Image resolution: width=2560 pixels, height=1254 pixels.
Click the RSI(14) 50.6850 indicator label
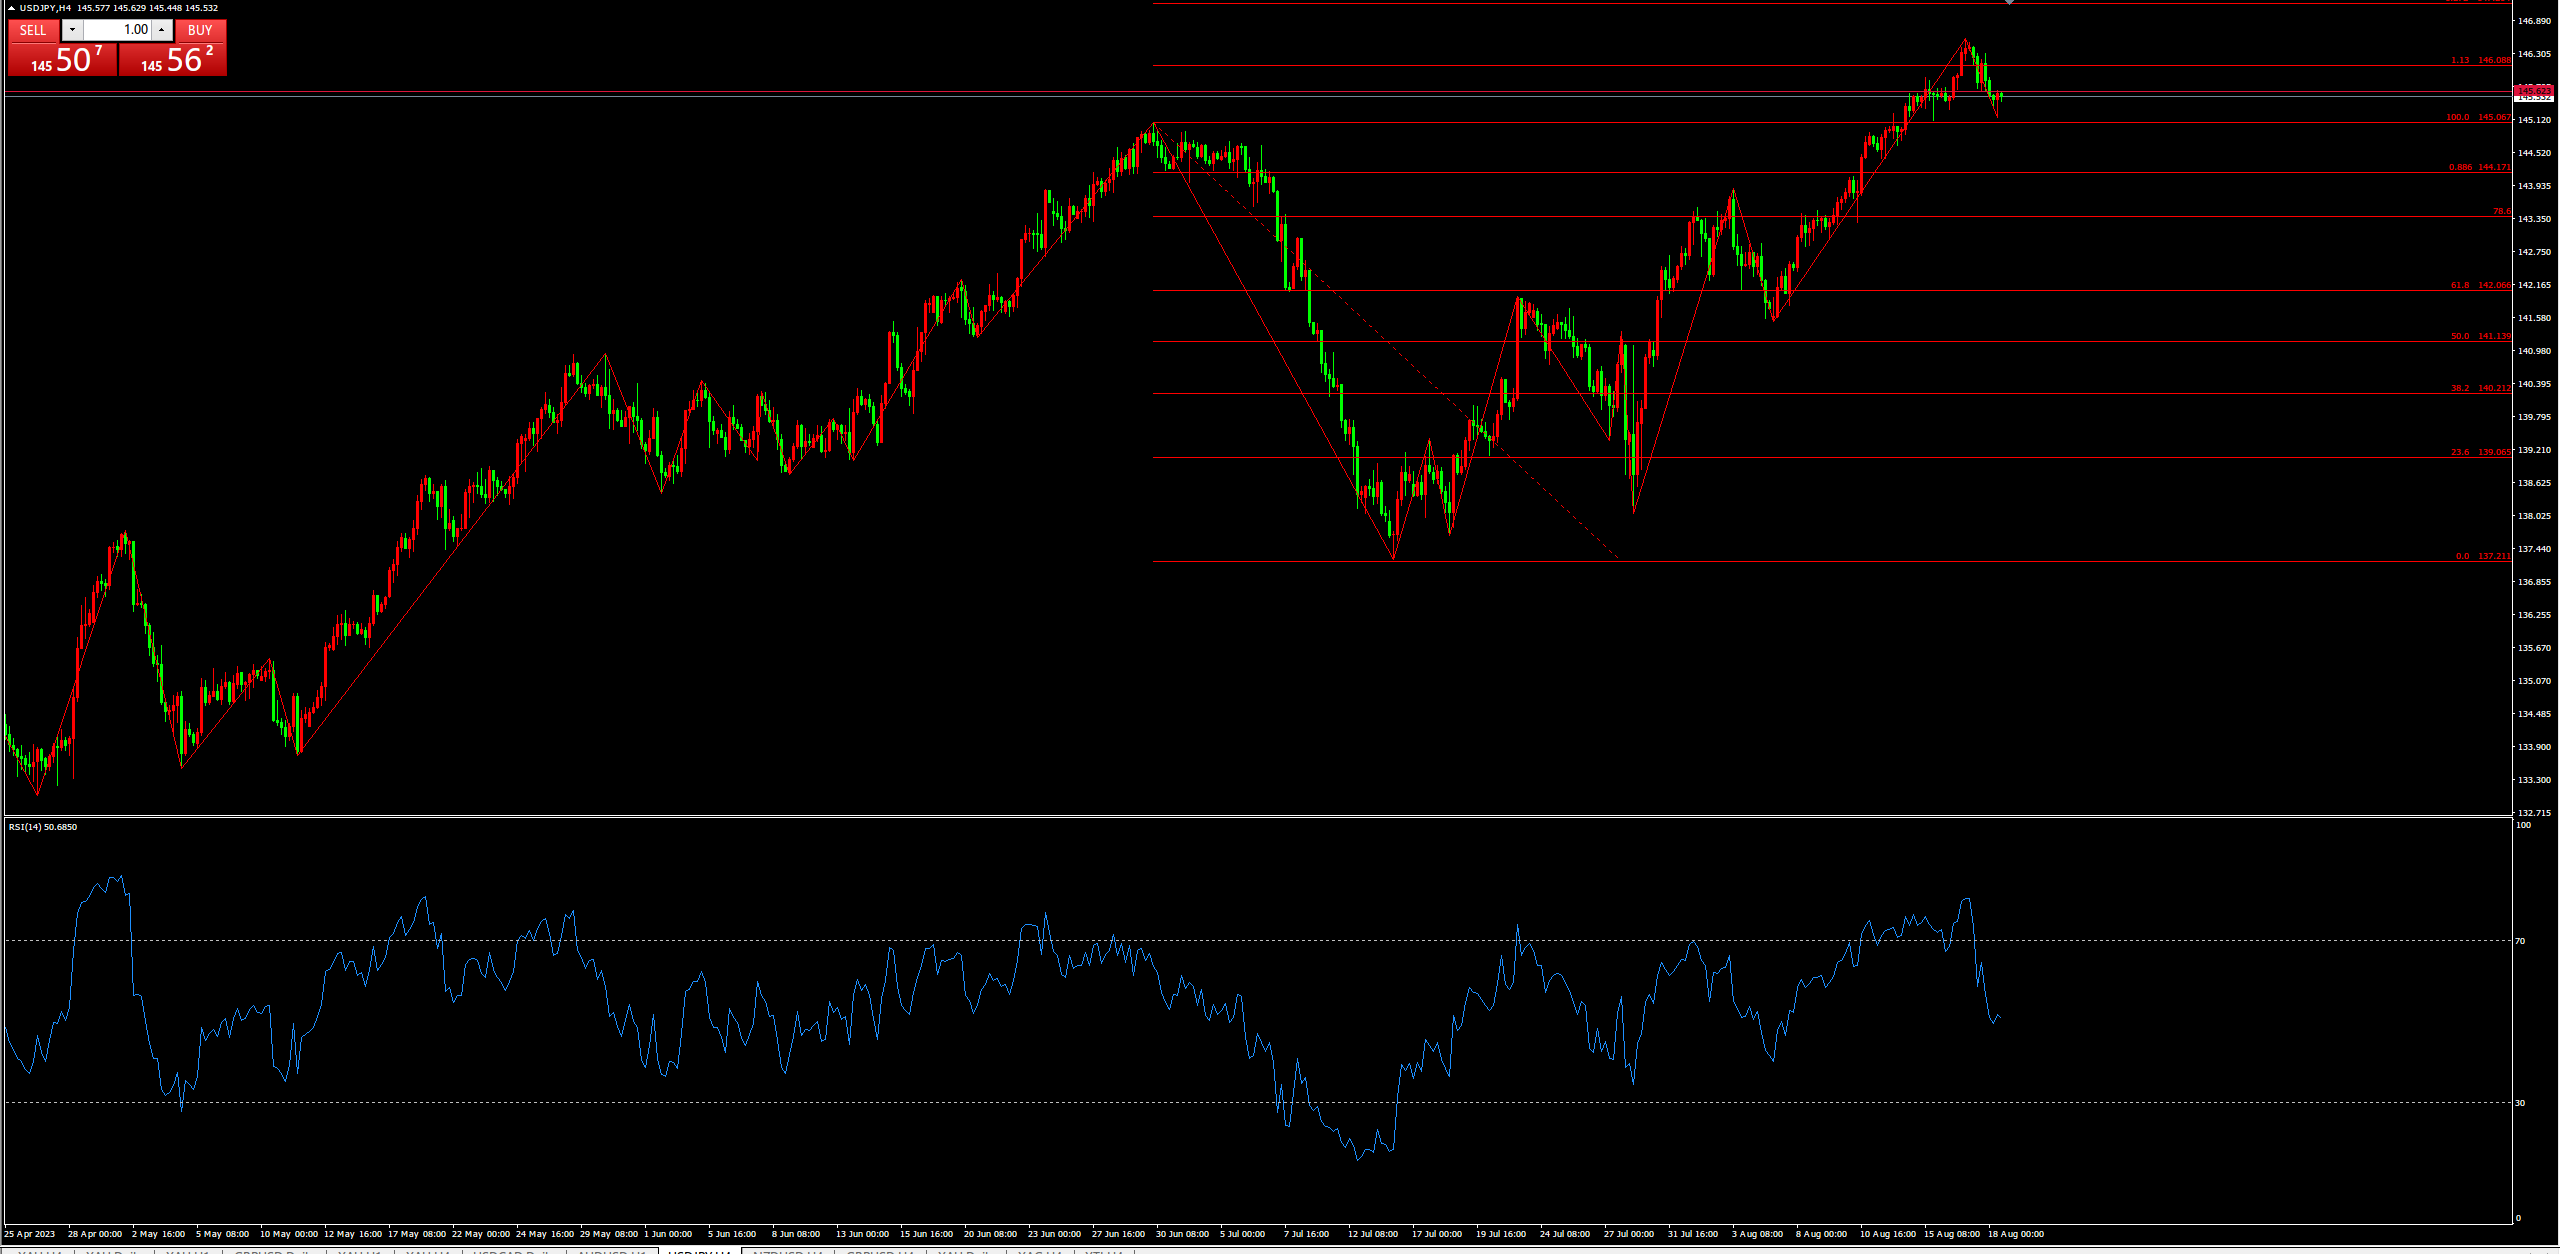tap(43, 827)
